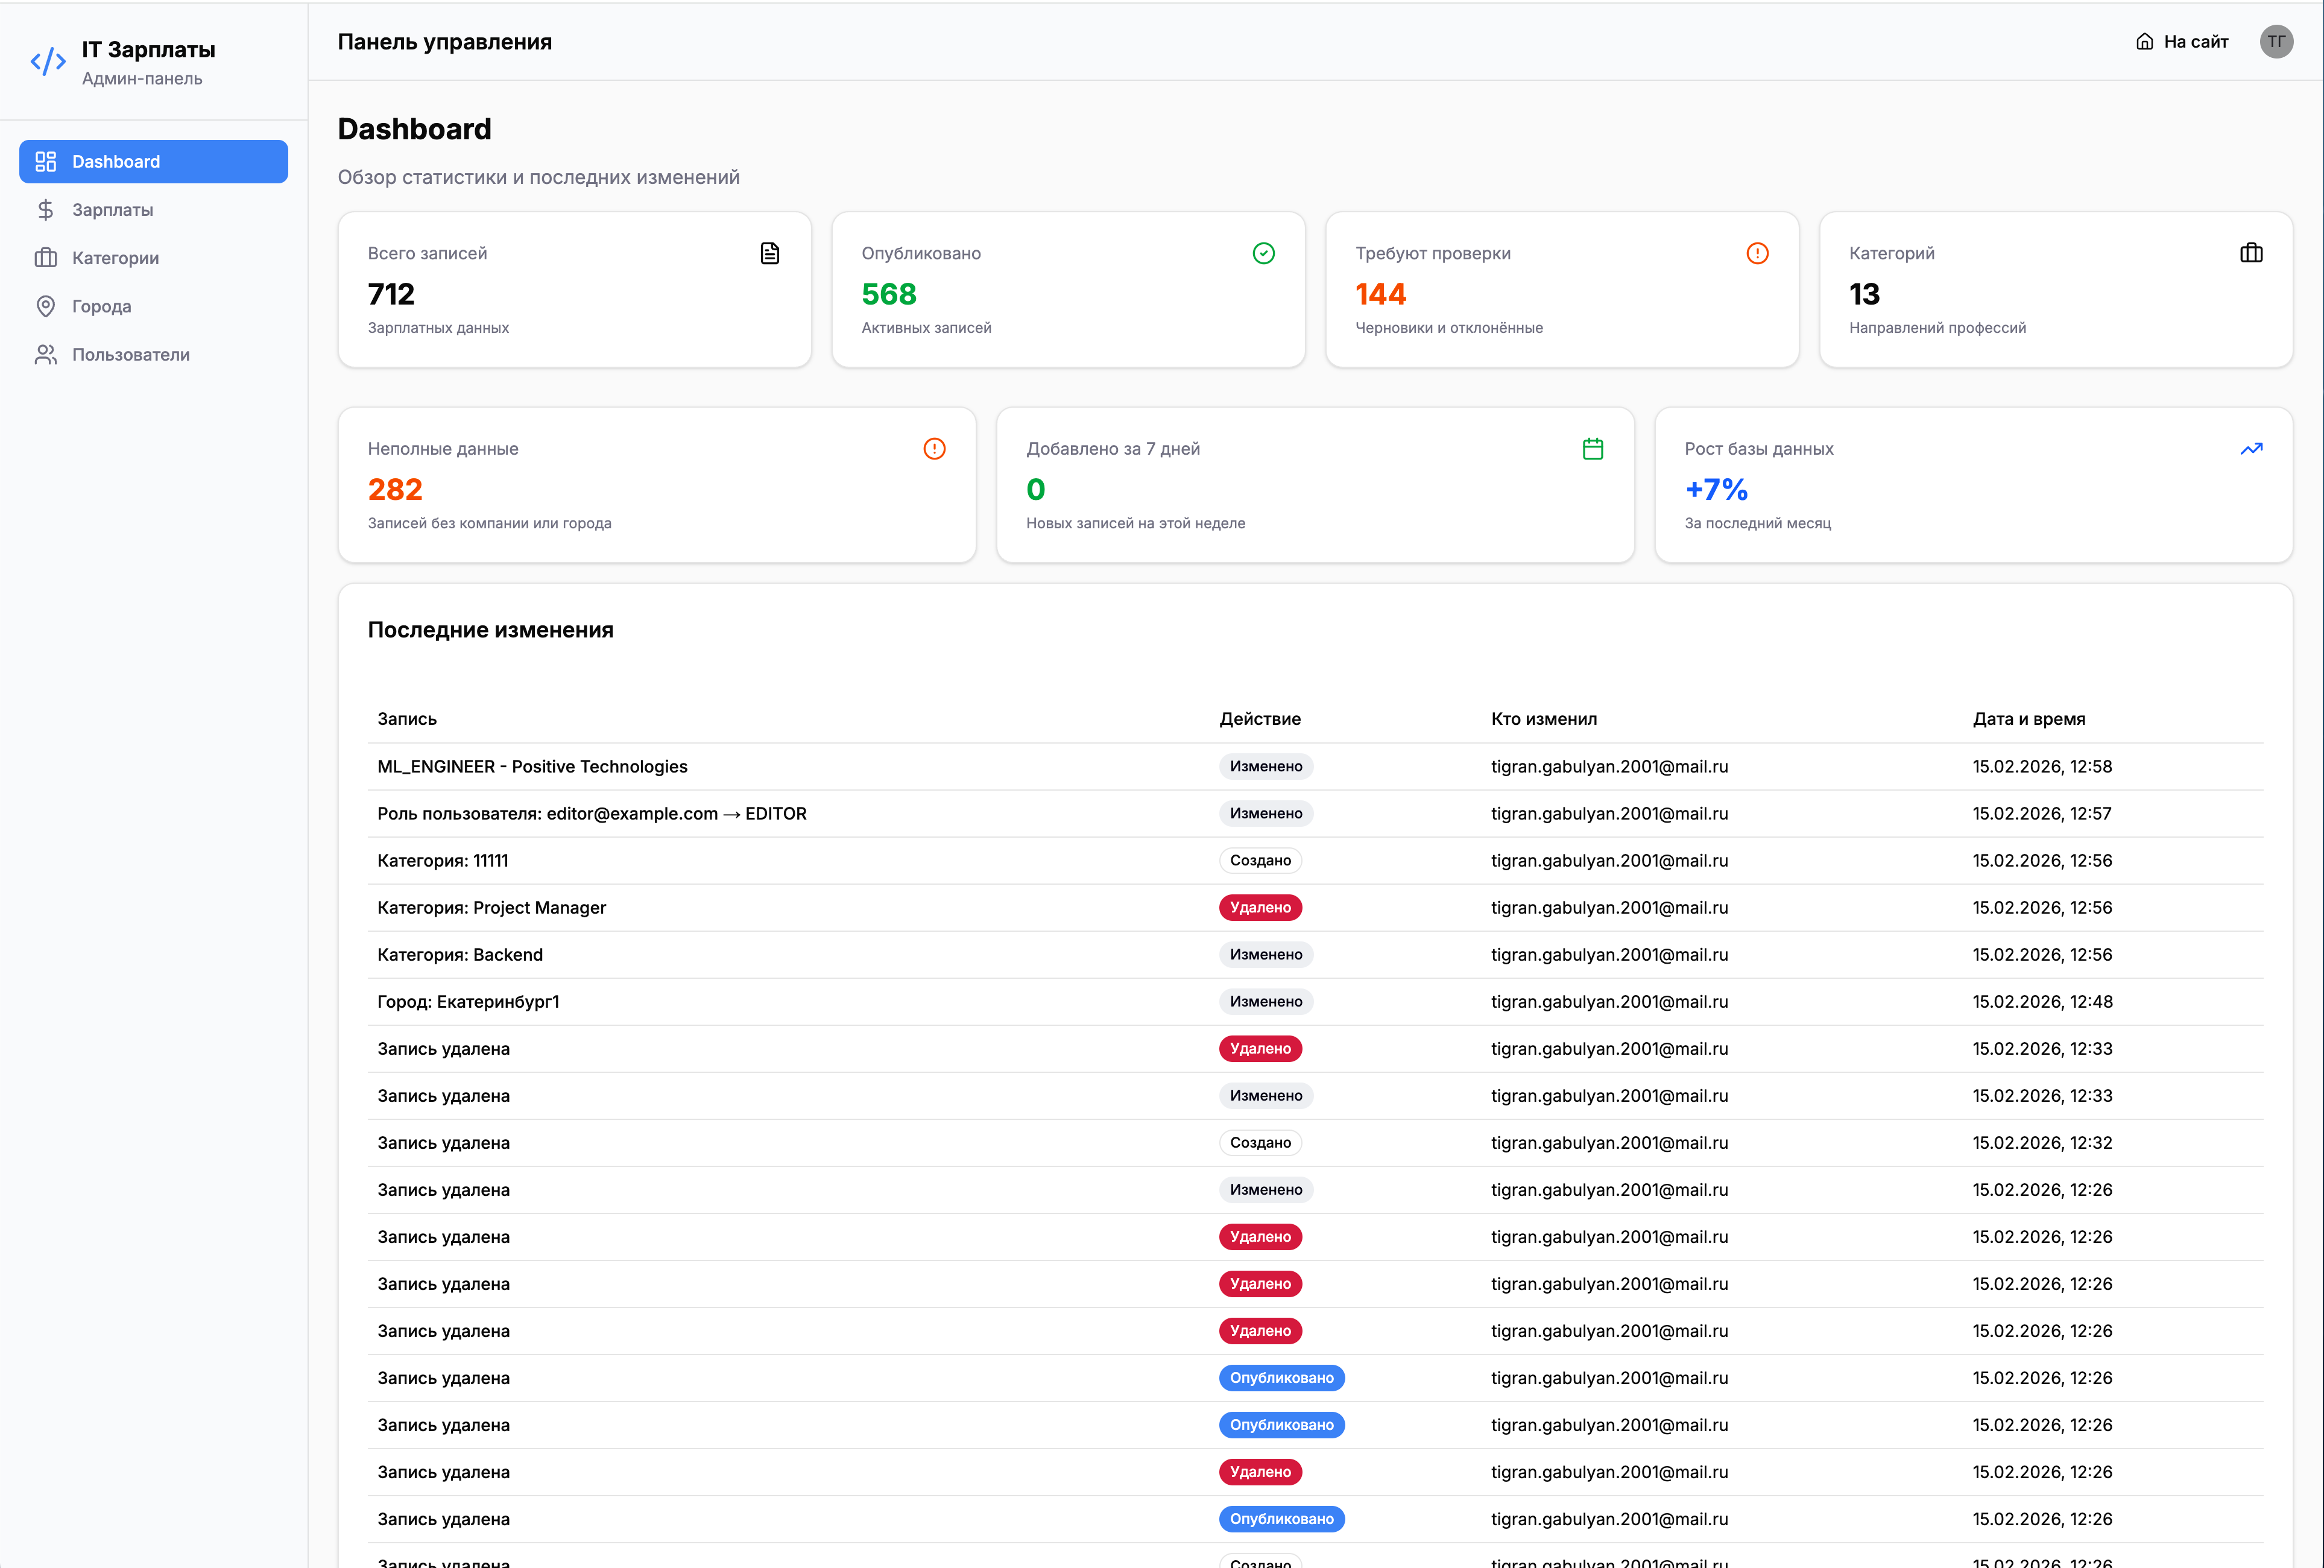This screenshot has height=1568, width=2324.
Task: Click the Создано badge for Категория: 11111
Action: [x=1260, y=861]
